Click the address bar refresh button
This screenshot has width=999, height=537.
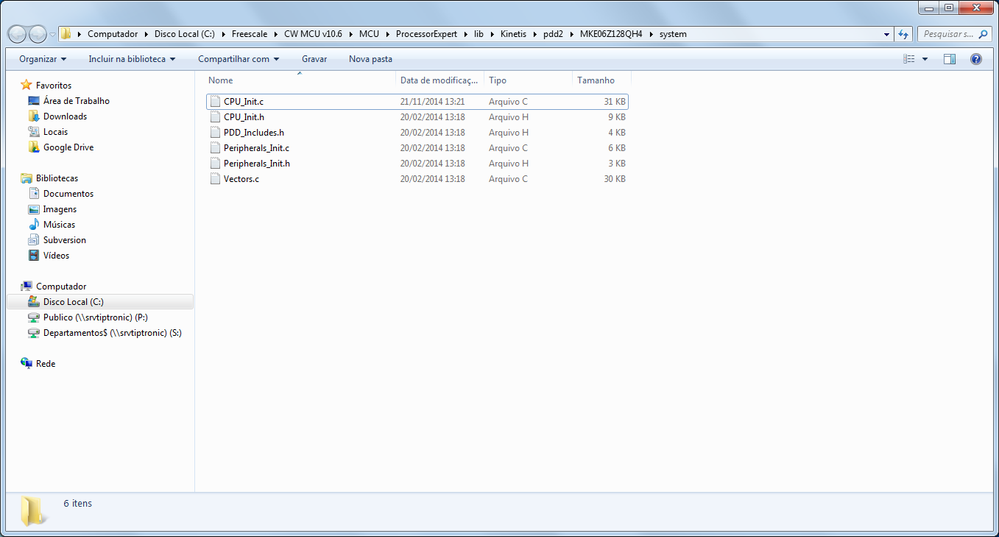click(903, 34)
